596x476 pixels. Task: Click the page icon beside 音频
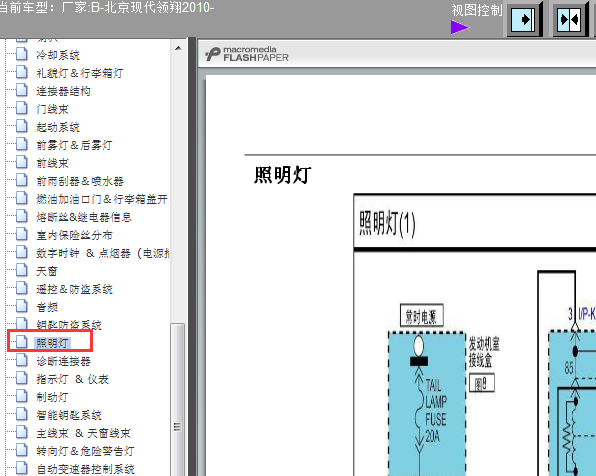[22, 306]
